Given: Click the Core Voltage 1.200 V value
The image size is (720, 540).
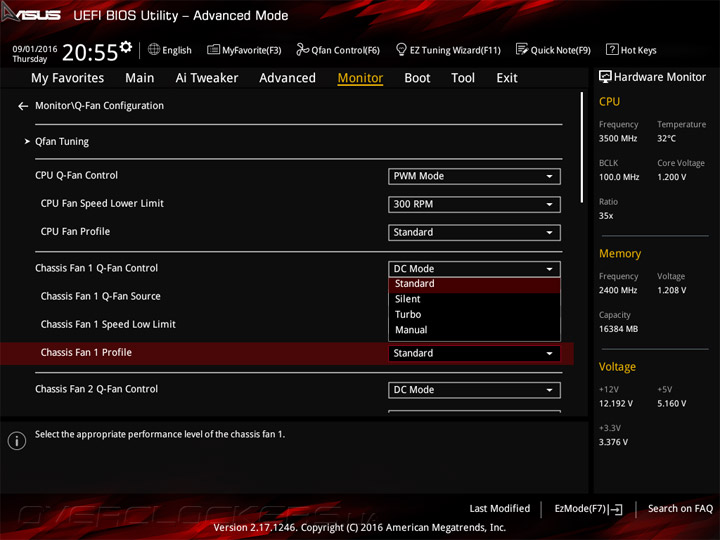Looking at the screenshot, I should tap(672, 177).
